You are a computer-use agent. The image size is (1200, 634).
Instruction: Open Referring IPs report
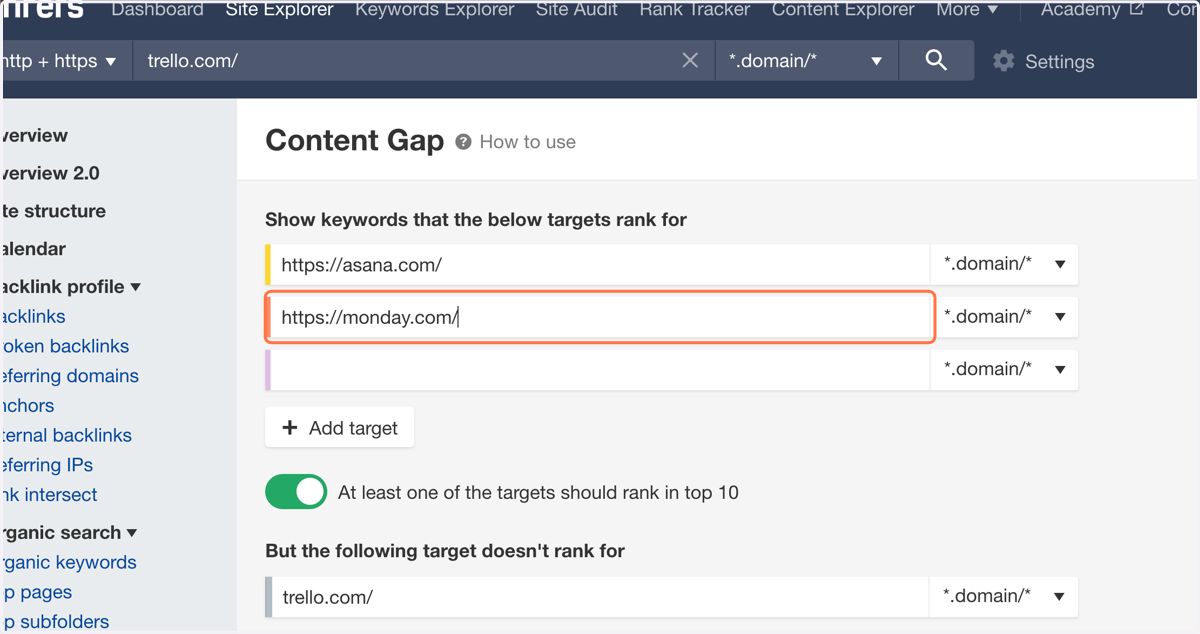pos(47,465)
